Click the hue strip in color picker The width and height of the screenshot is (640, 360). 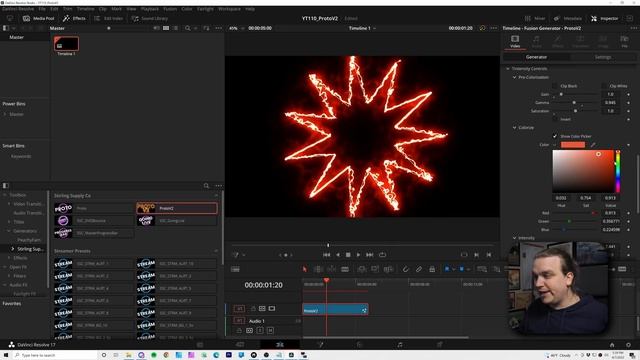(x=618, y=171)
